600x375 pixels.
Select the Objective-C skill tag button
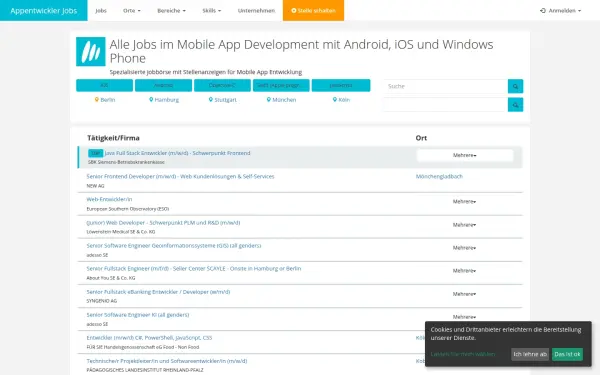click(x=222, y=85)
